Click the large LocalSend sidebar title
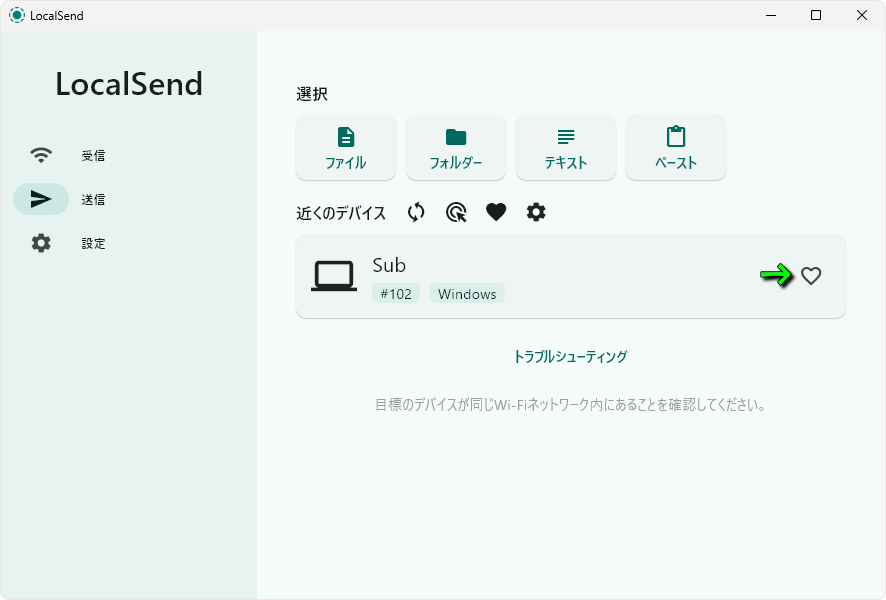This screenshot has width=886, height=600. [129, 84]
